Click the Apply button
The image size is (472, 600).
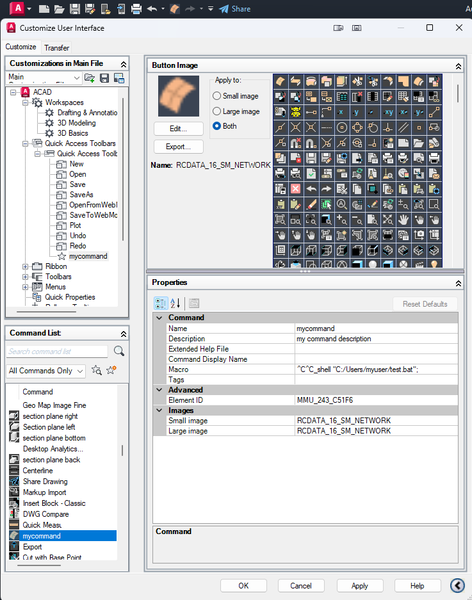360,585
